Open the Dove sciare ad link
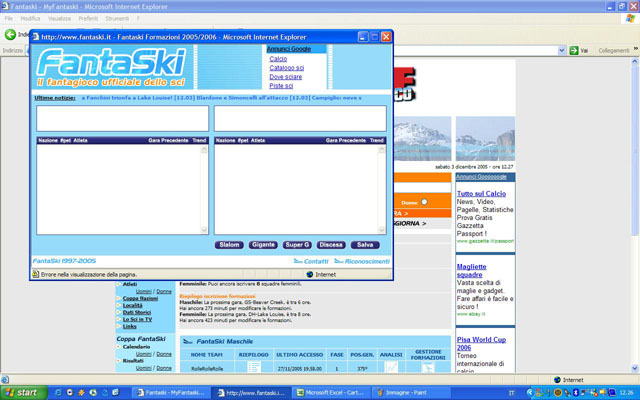This screenshot has height=400, width=640. [286, 77]
